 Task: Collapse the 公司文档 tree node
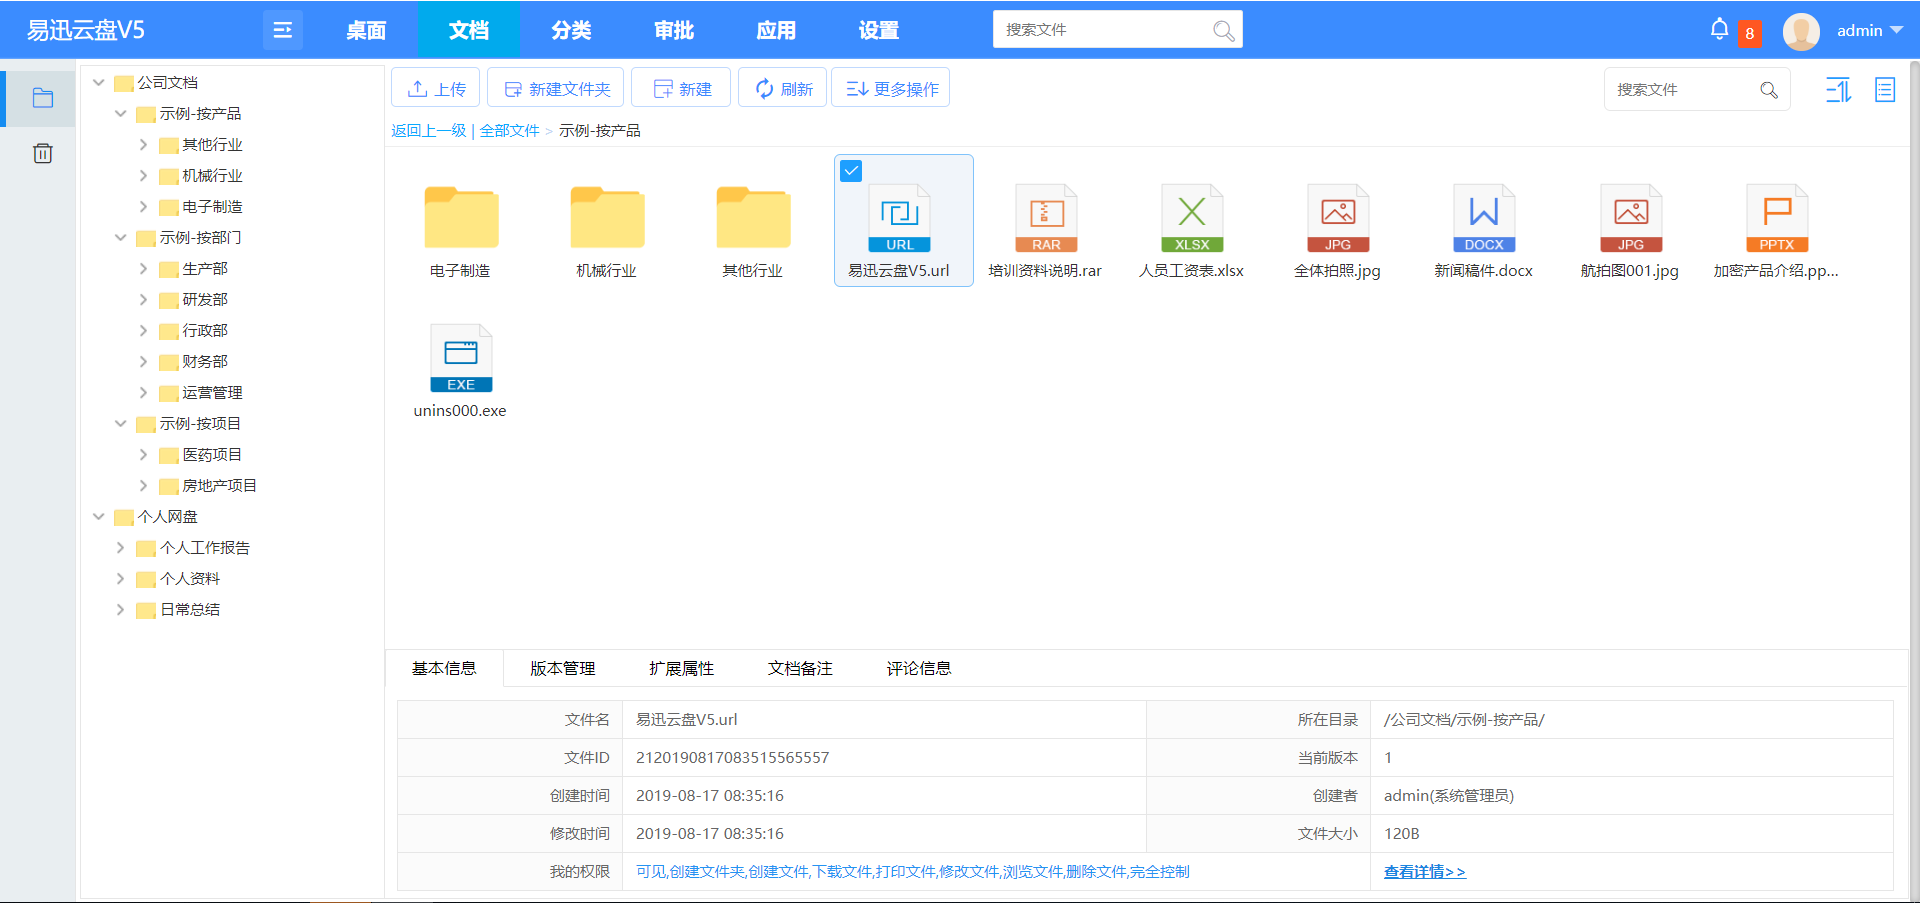coord(98,82)
